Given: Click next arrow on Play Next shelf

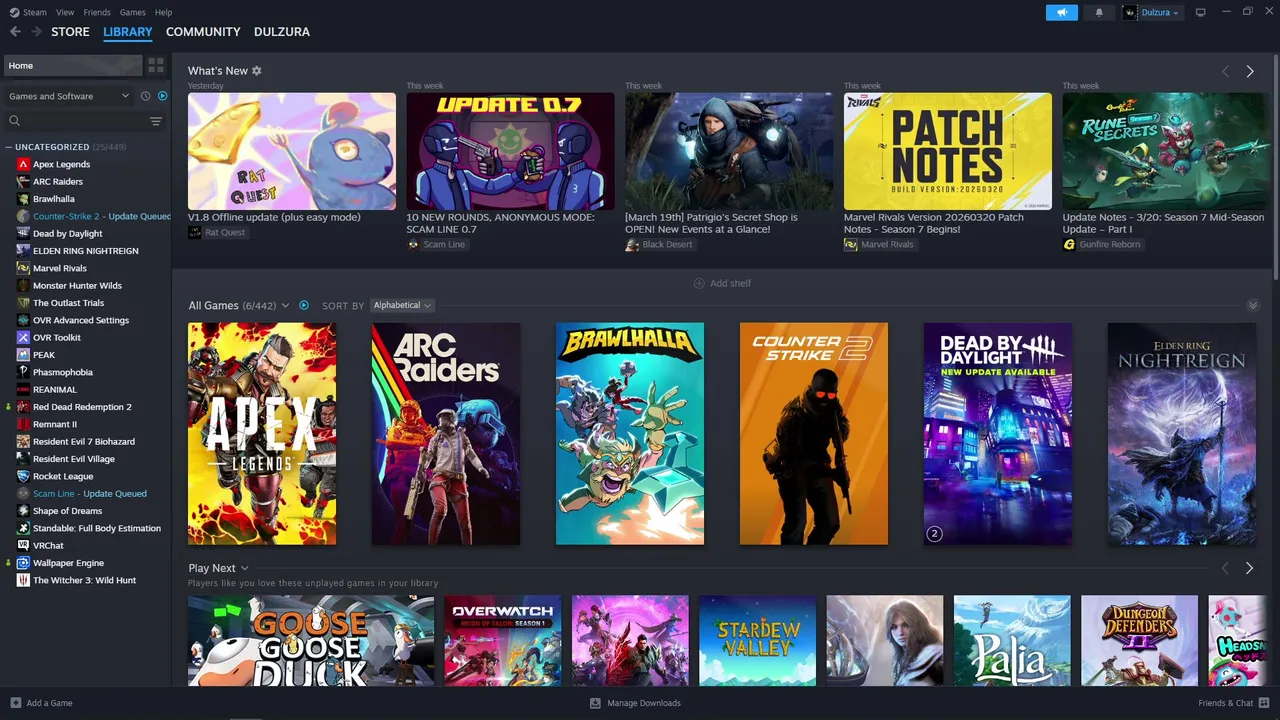Looking at the screenshot, I should point(1250,568).
